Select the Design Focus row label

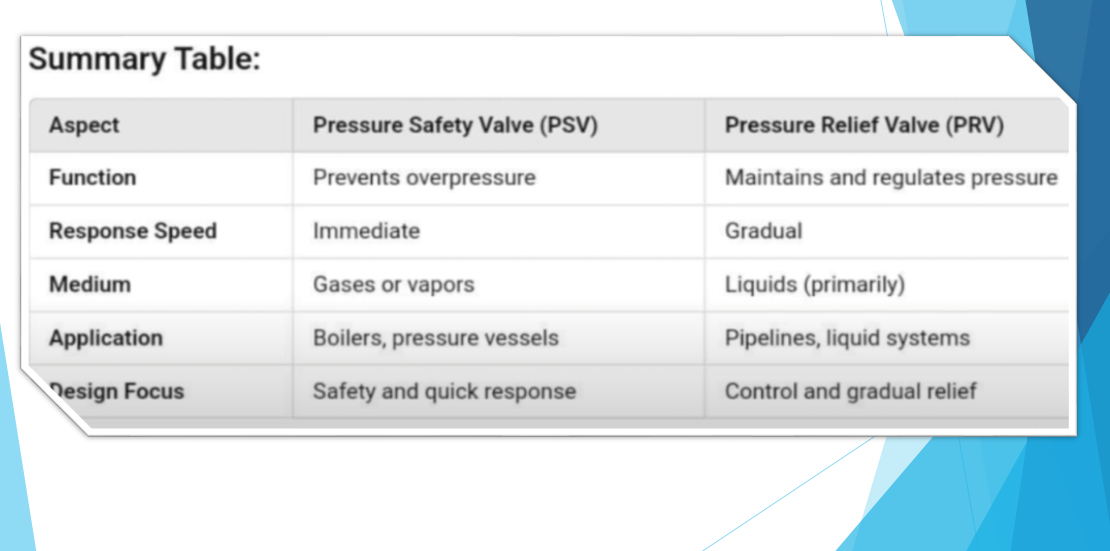[118, 391]
